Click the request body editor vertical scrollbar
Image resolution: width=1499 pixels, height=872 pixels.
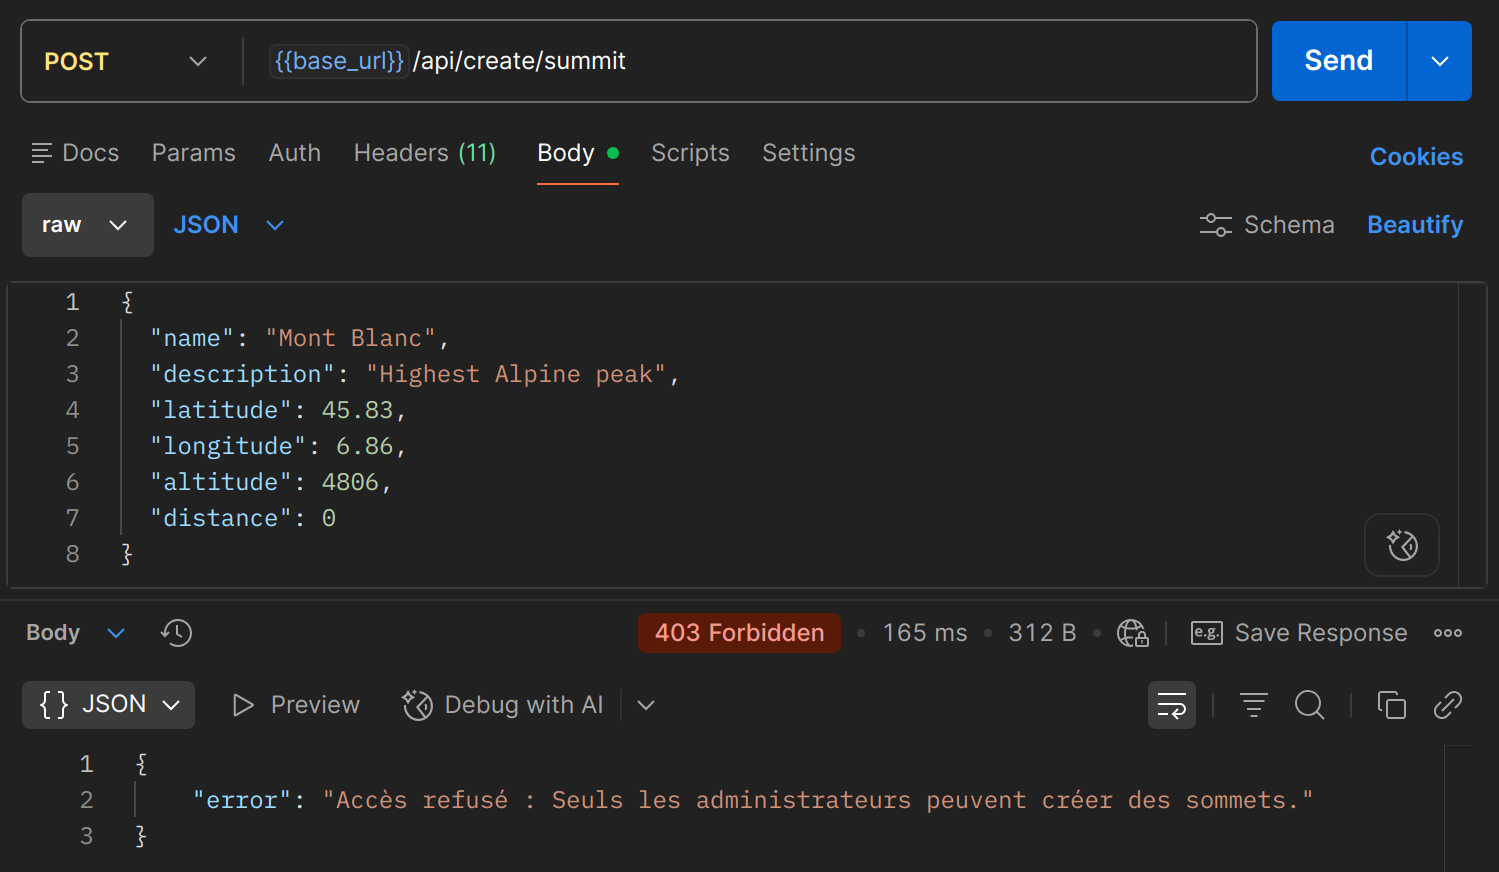(x=1472, y=434)
